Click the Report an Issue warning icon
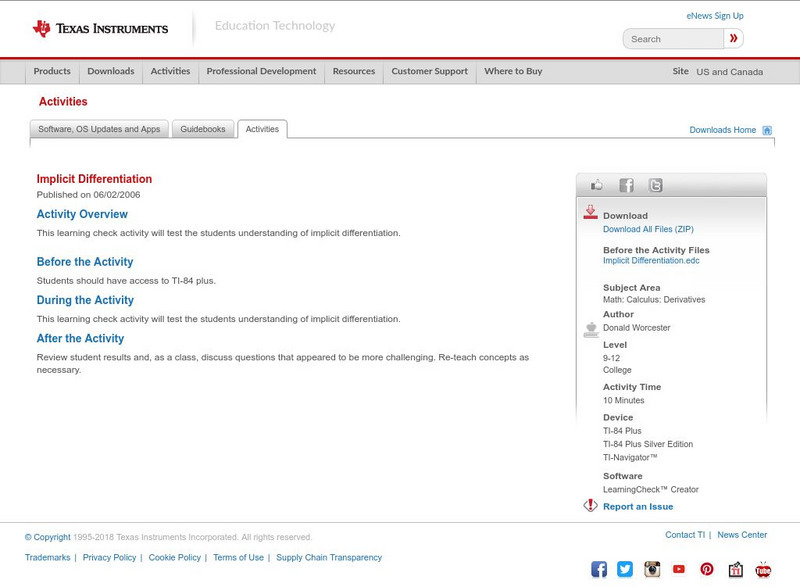 [590, 505]
